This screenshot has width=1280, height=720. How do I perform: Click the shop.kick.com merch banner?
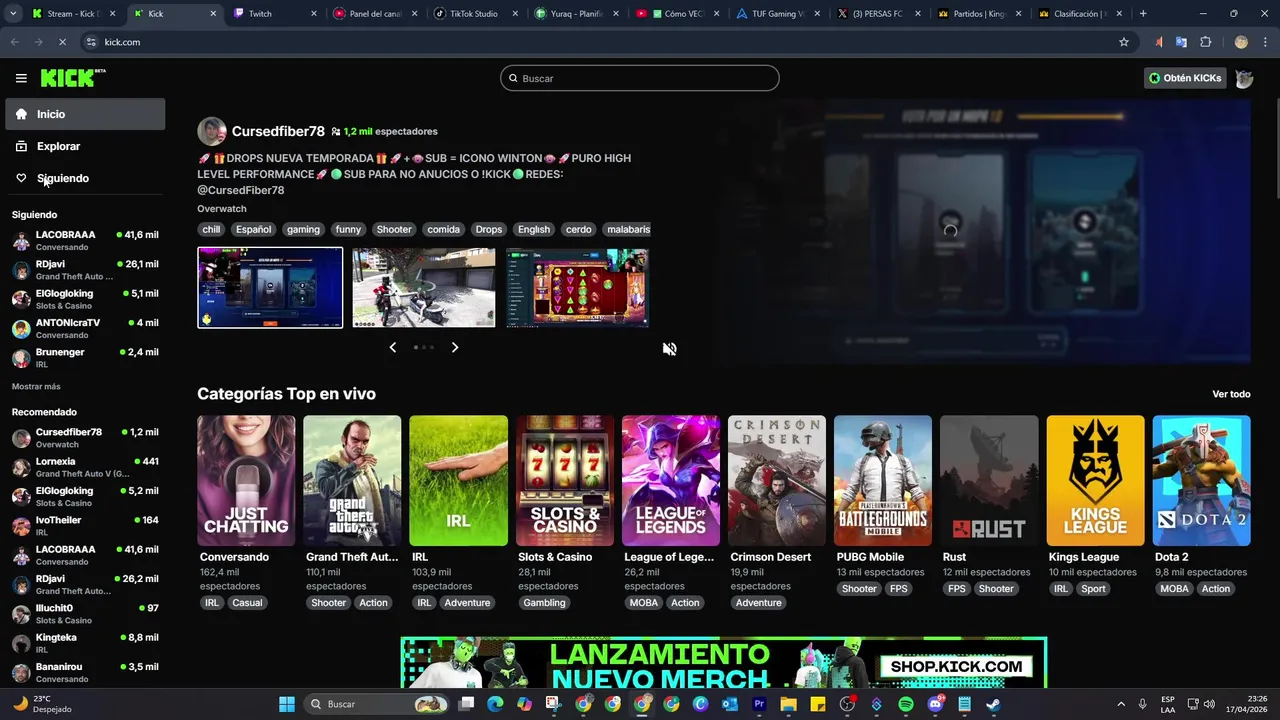724,662
